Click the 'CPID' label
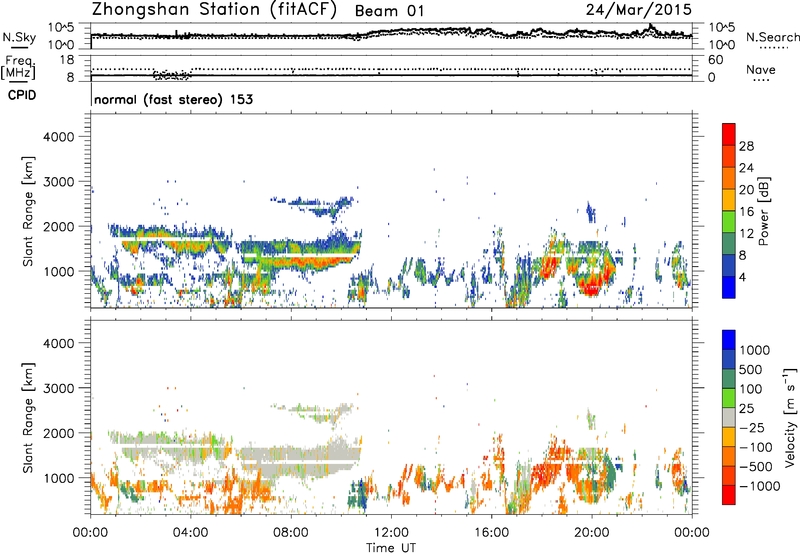The image size is (800, 554). pos(22,95)
